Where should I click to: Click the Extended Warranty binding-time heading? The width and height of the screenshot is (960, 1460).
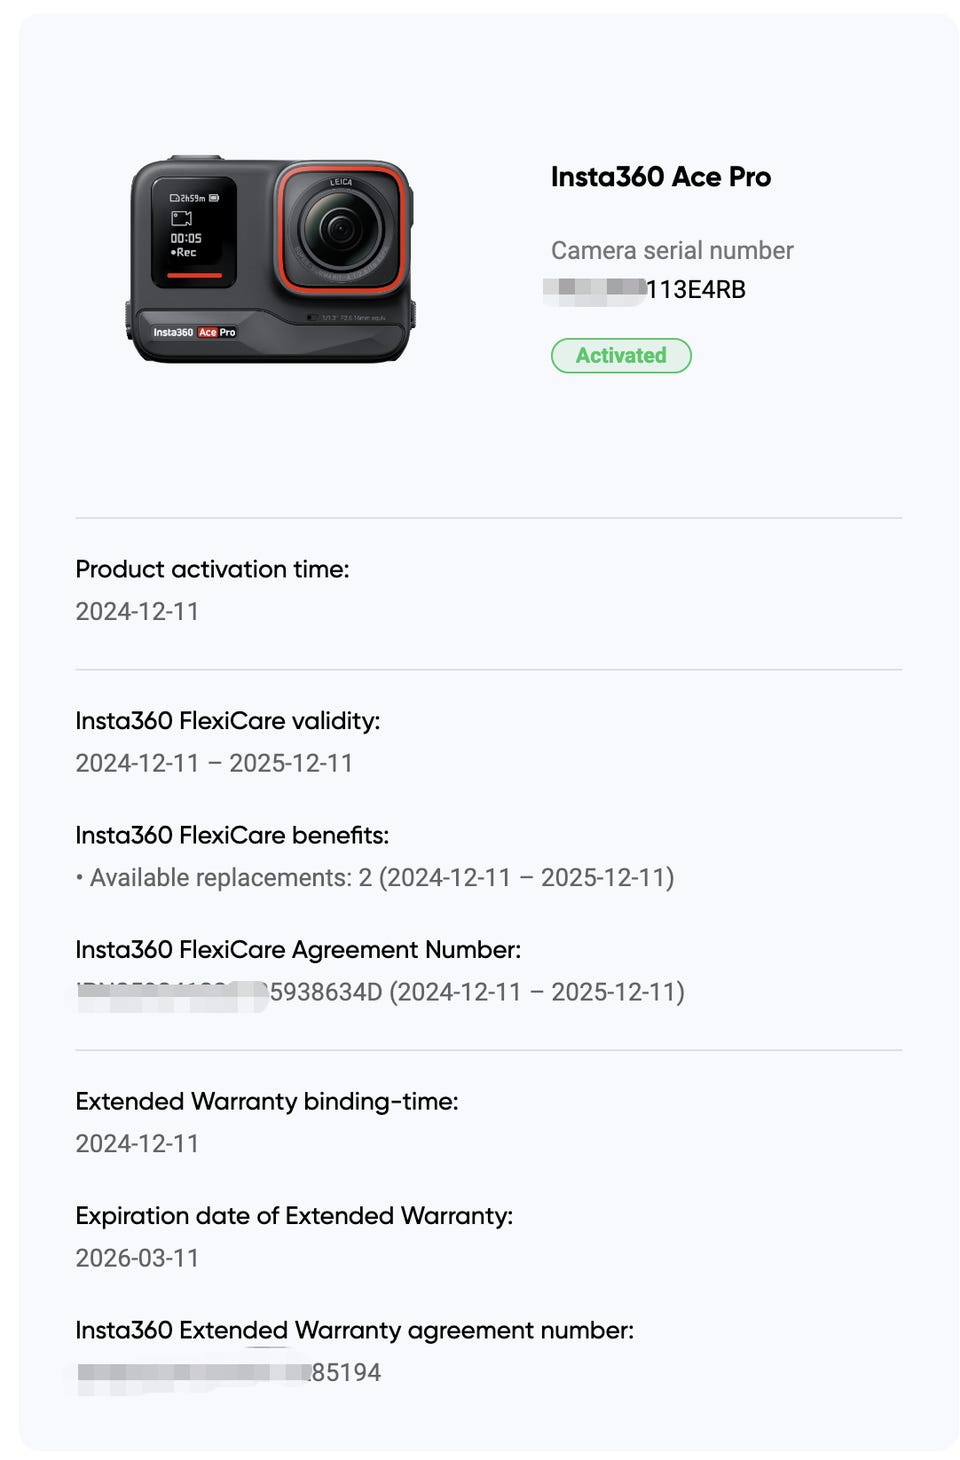coord(266,1101)
